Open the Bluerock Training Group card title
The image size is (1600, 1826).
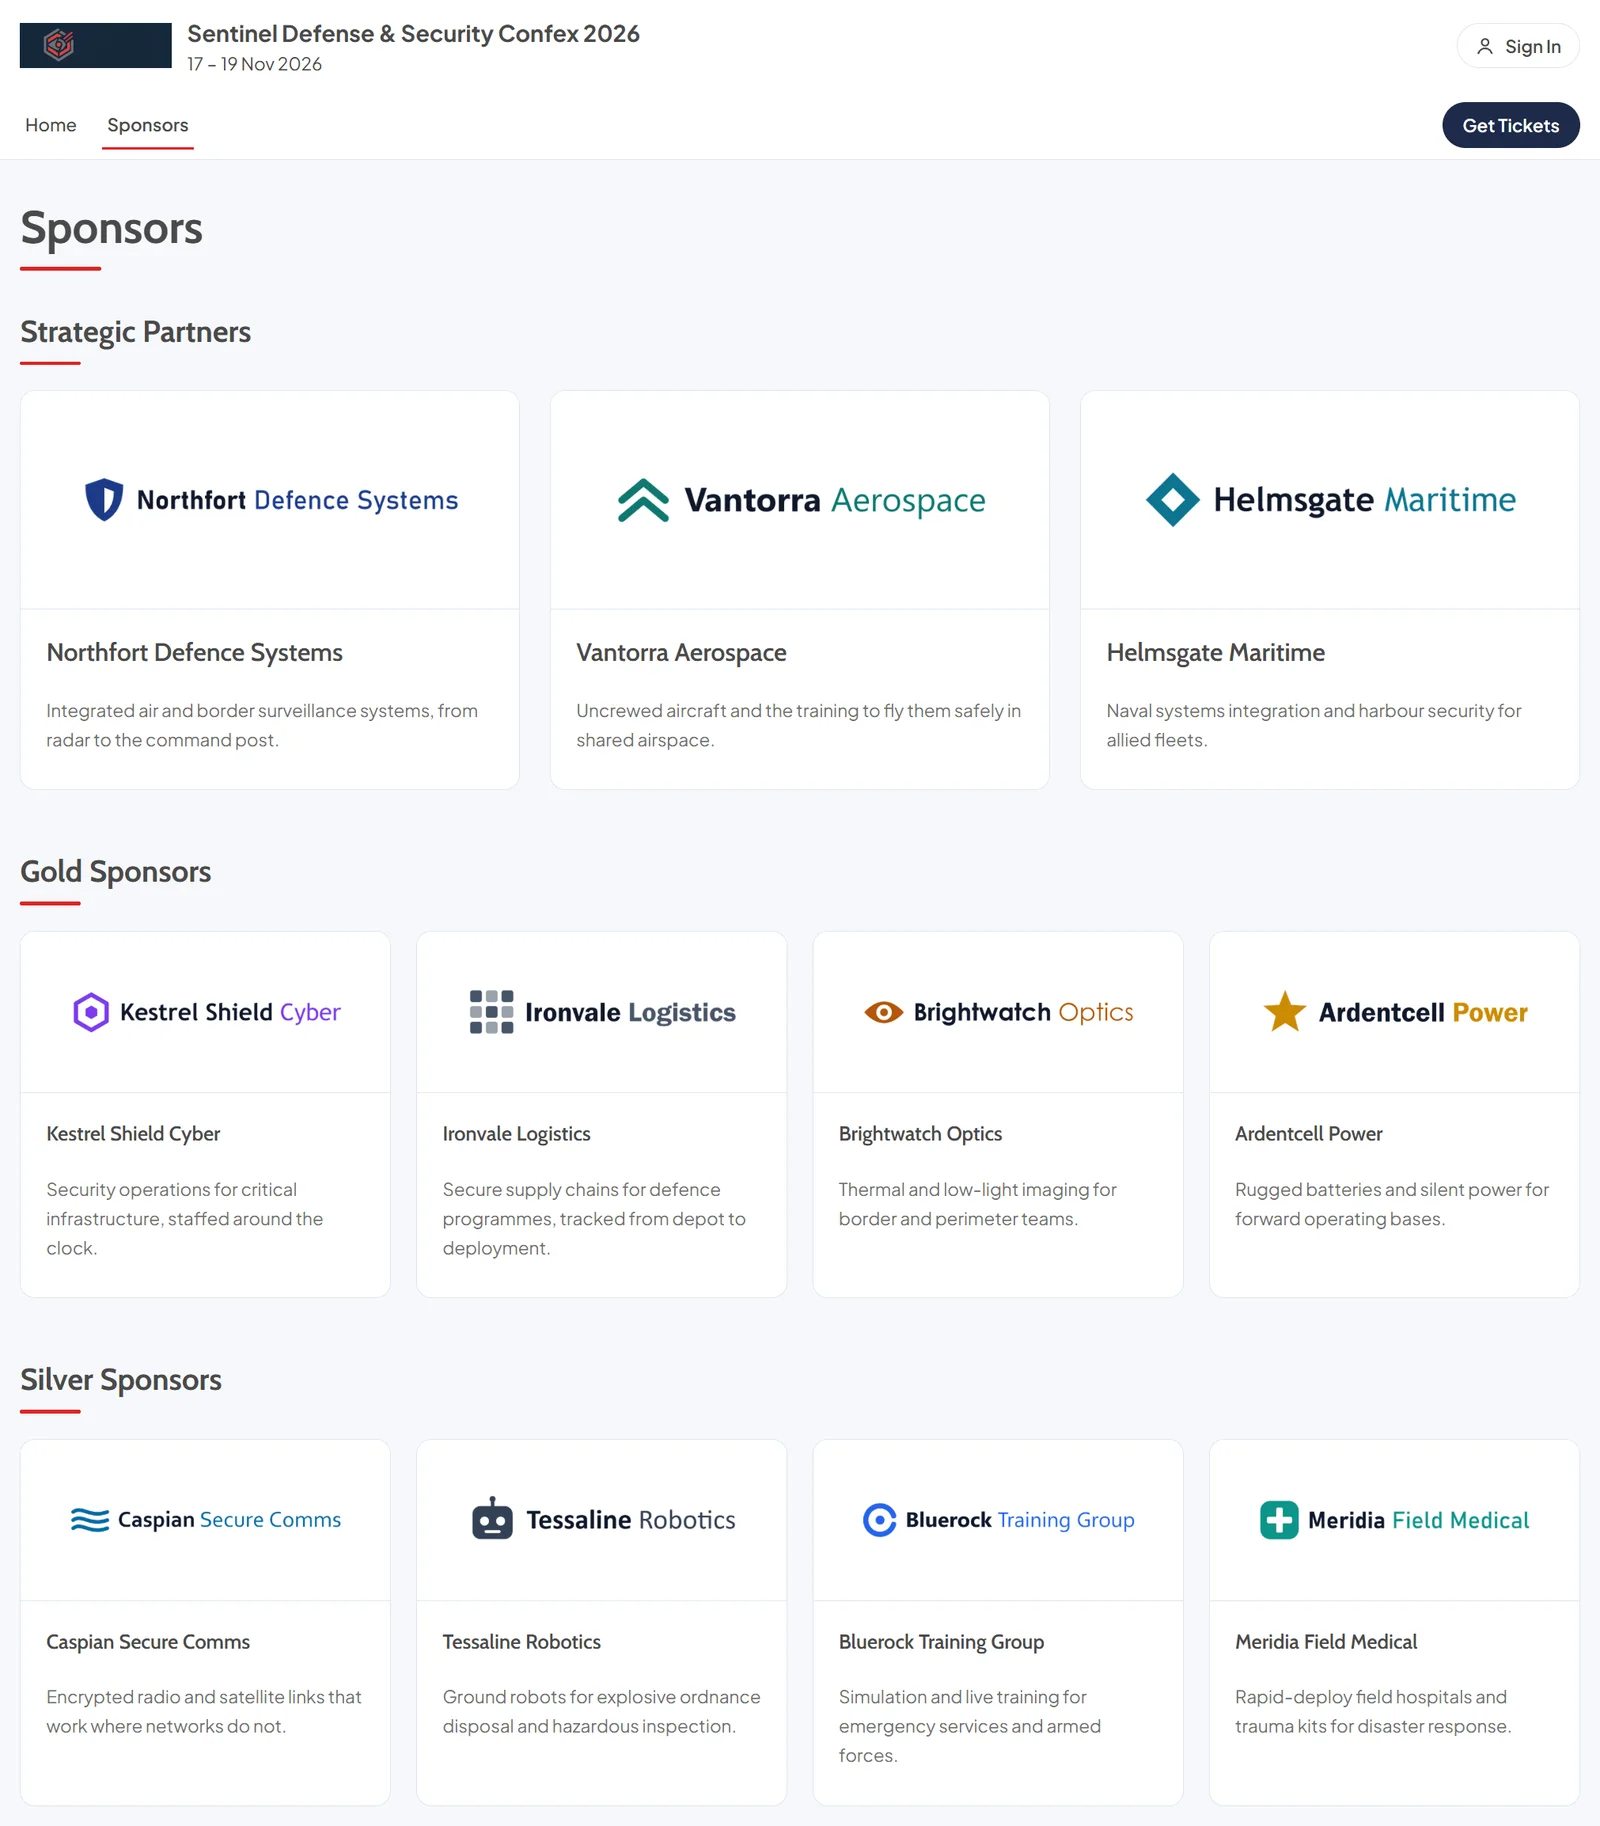click(941, 1642)
